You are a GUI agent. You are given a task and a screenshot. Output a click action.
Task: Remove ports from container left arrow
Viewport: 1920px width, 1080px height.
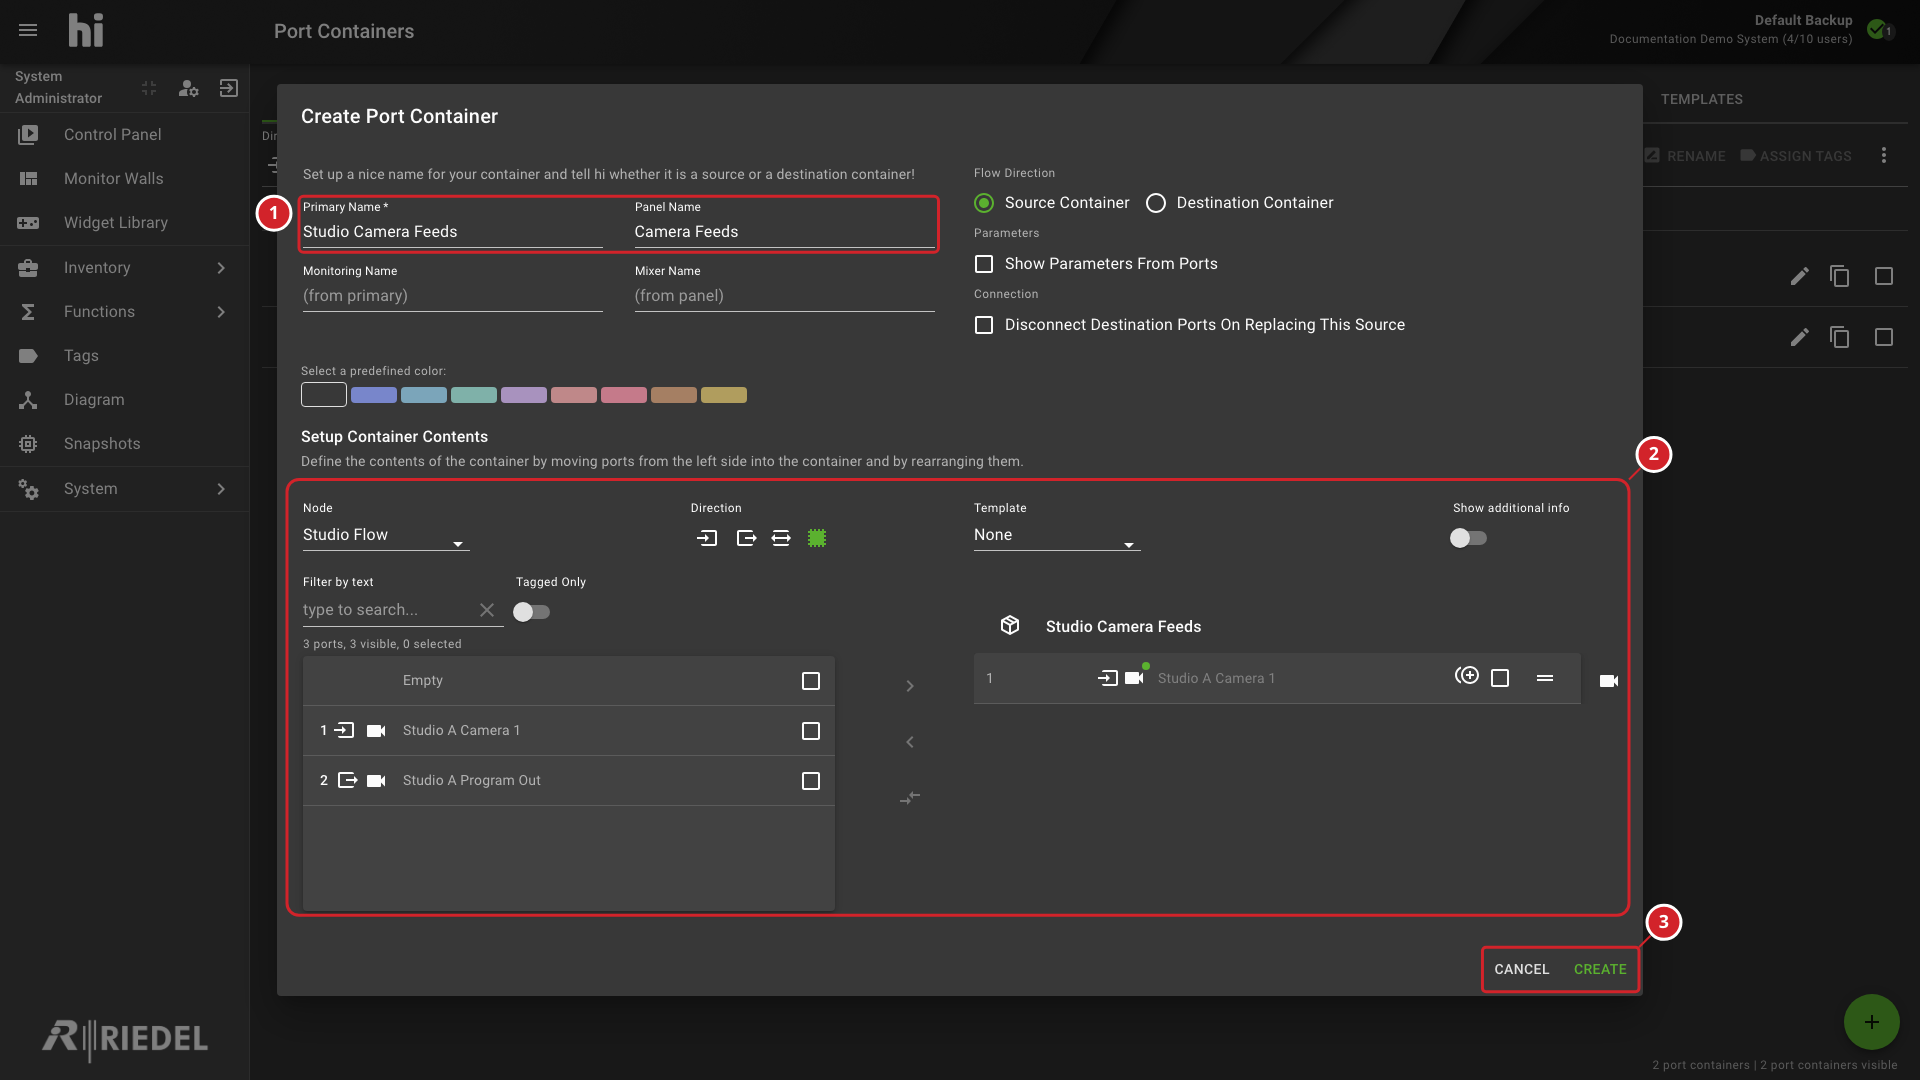click(x=910, y=742)
